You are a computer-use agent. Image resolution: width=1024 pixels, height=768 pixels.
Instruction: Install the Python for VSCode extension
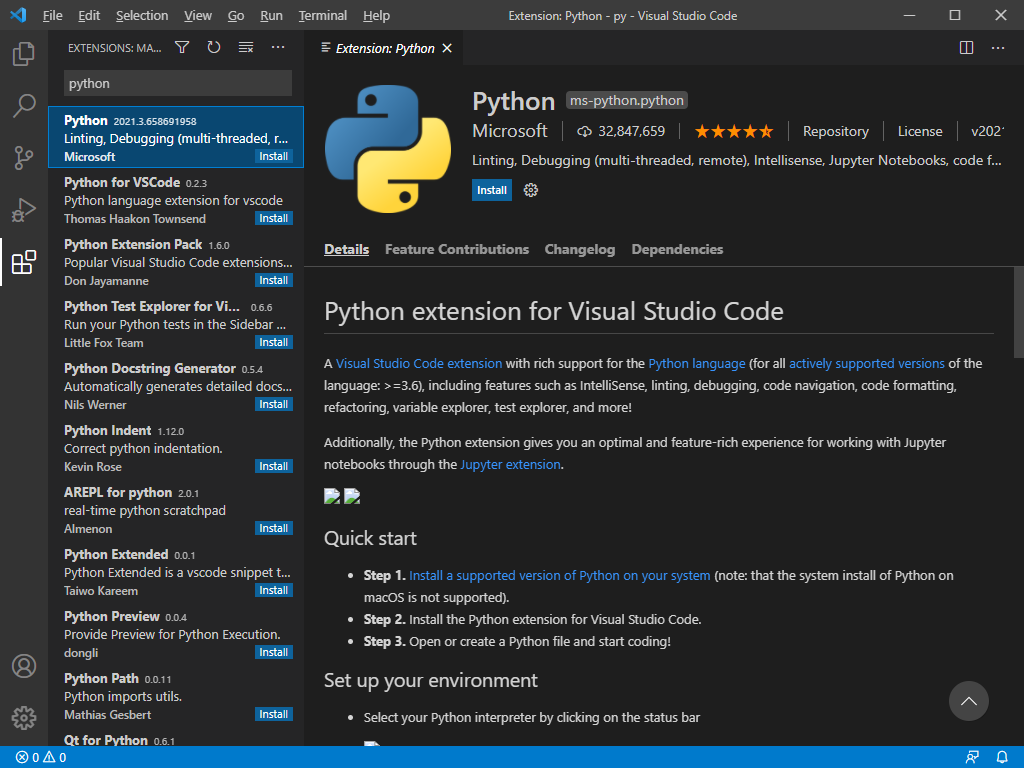click(274, 218)
